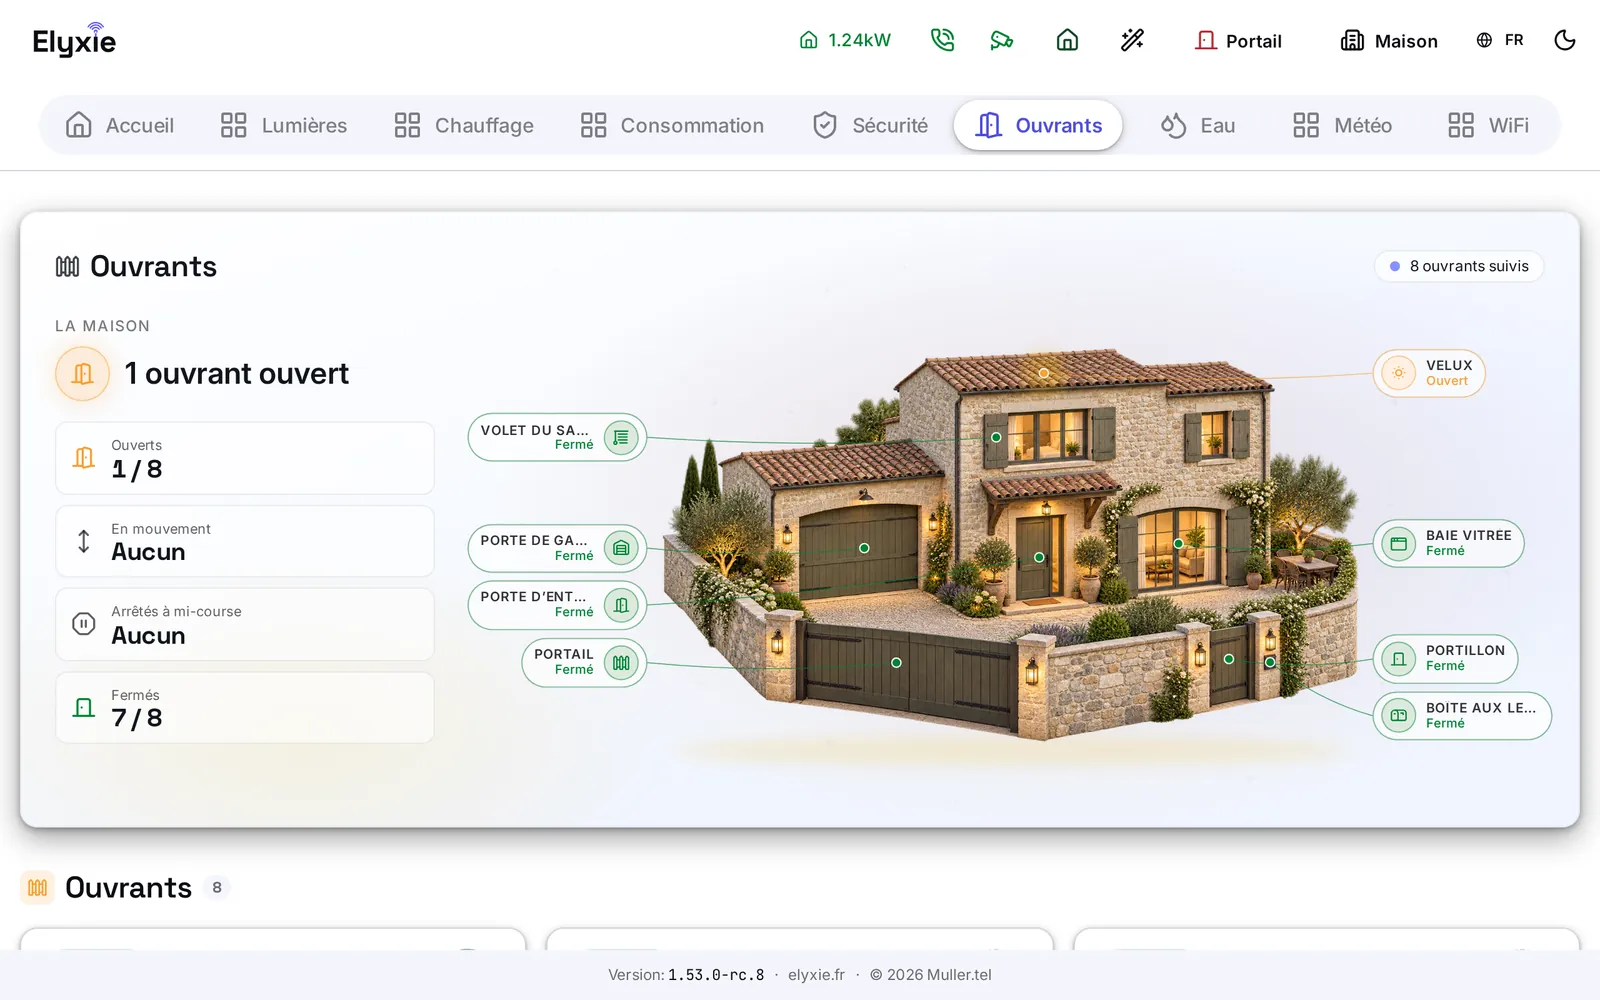Toggle dark mode with the moon icon
Viewport: 1600px width, 1000px height.
tap(1565, 40)
